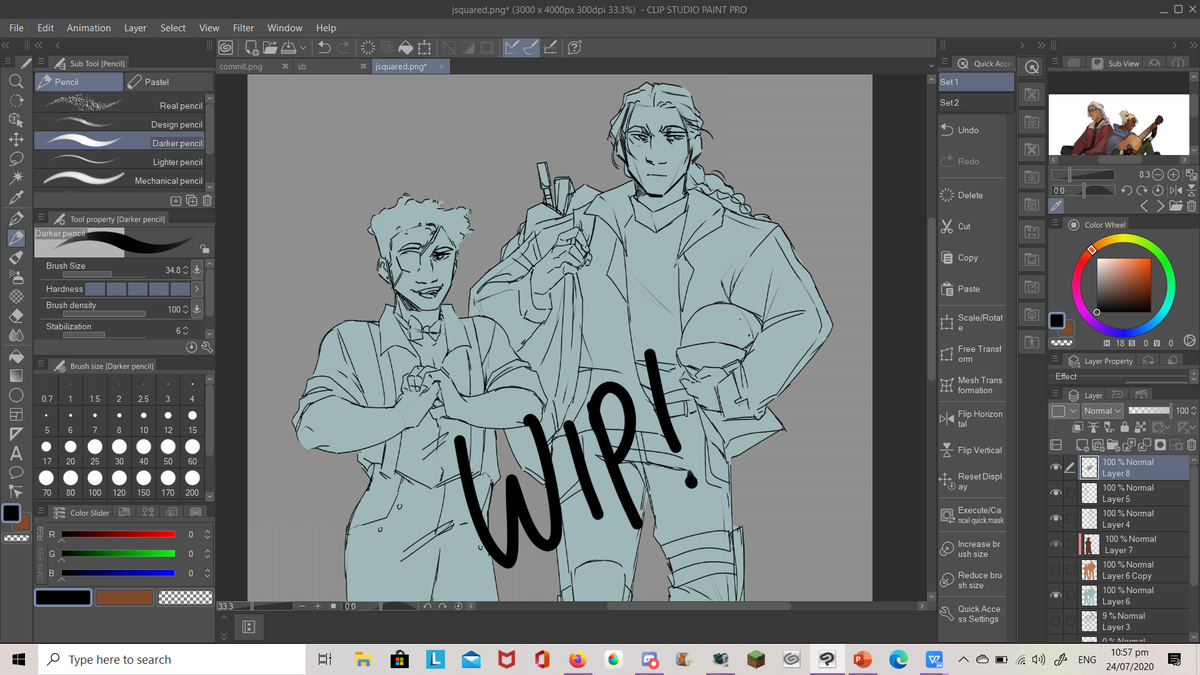Screen dimensions: 1200x675
Task: Hide Layer 5 with its eye icon
Action: 1055,493
